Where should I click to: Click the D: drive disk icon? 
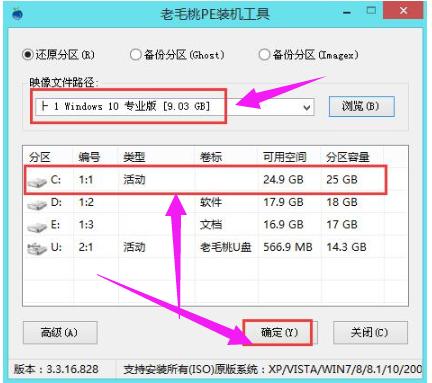[37, 204]
